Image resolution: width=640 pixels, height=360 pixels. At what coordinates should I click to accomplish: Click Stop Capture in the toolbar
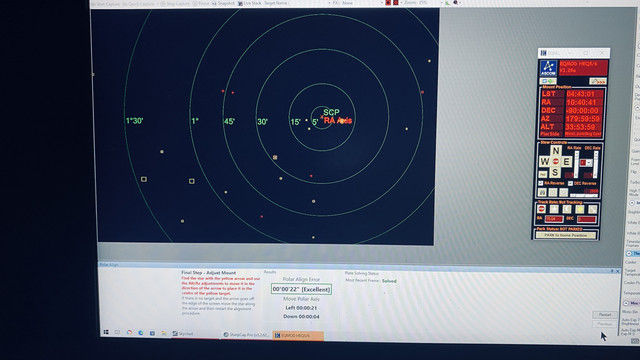(176, 3)
